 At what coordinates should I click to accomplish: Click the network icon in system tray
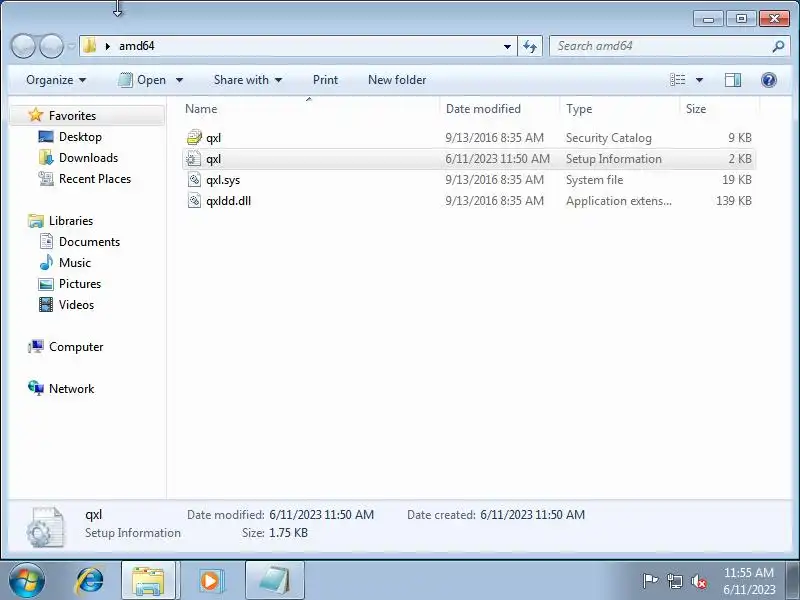click(674, 581)
